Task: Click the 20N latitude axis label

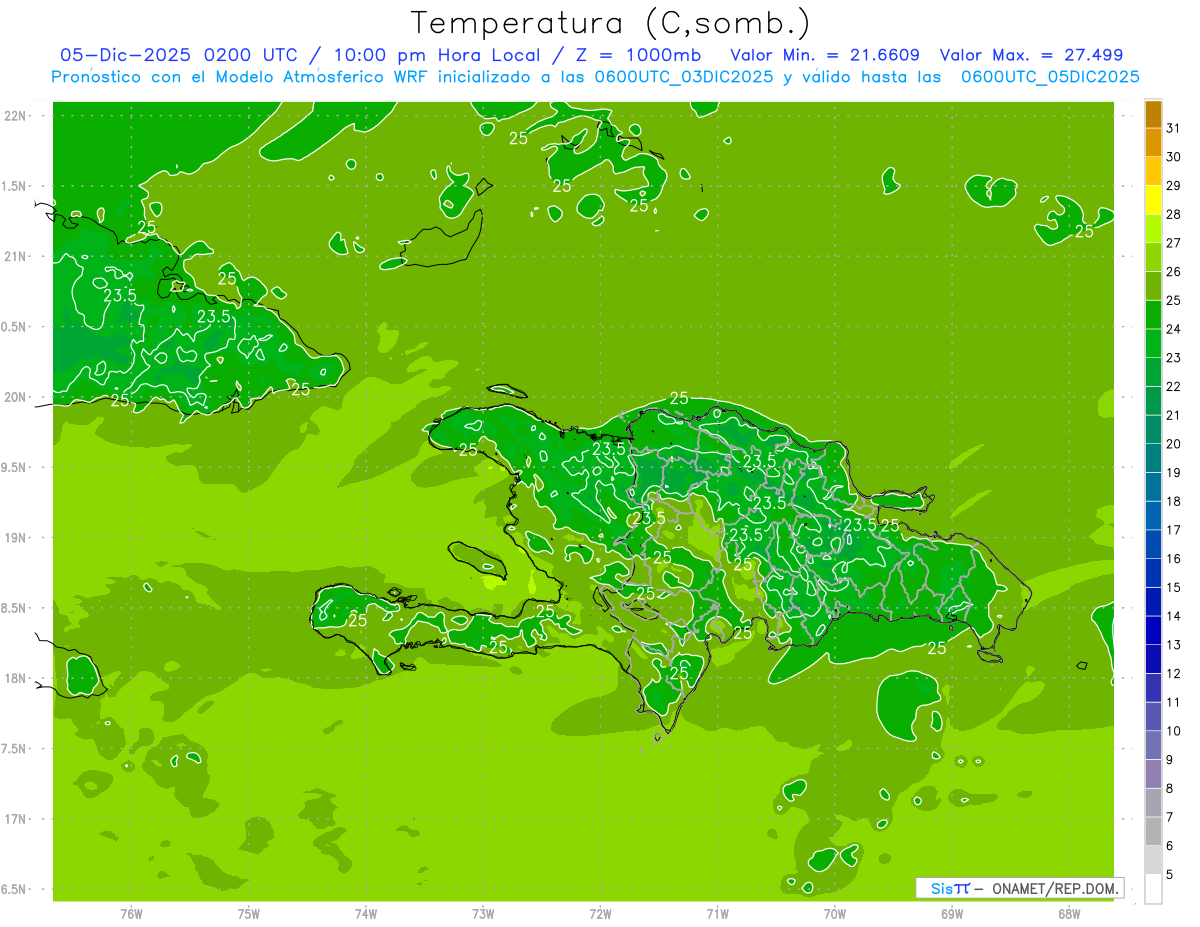Action: tap(15, 397)
